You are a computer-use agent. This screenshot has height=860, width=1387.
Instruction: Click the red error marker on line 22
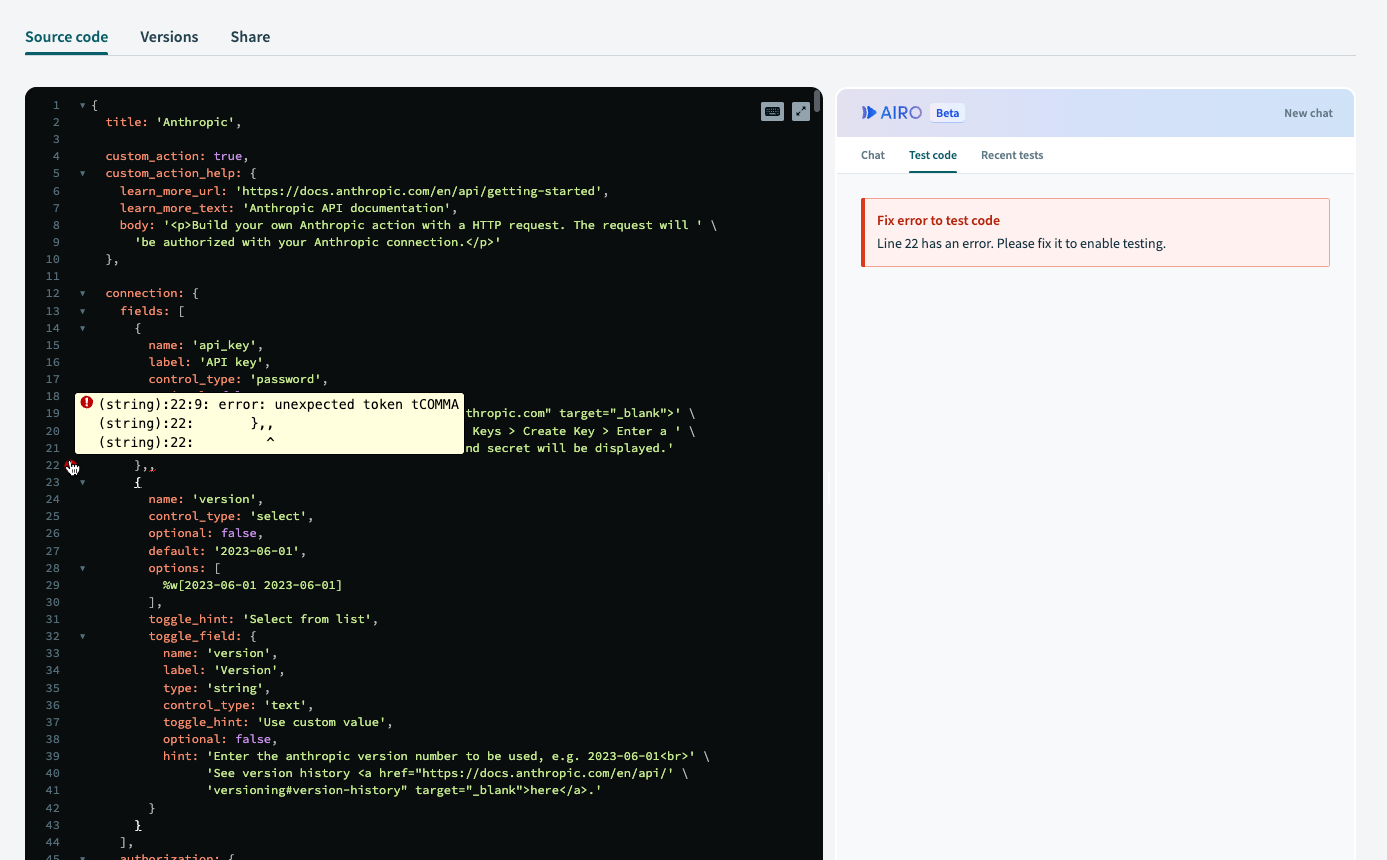point(70,465)
